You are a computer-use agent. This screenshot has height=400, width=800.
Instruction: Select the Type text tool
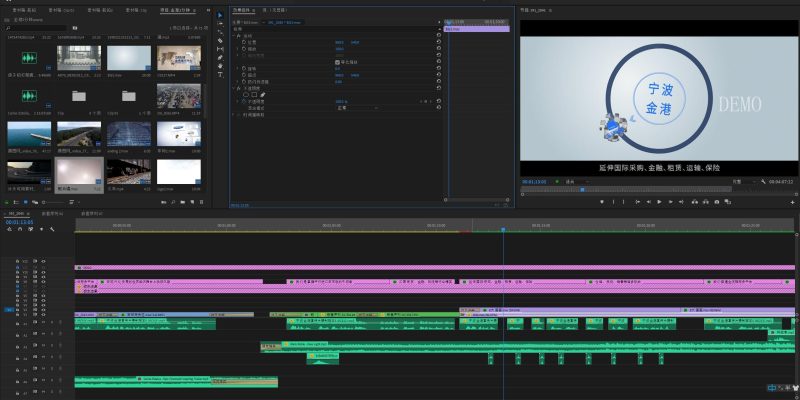[221, 76]
